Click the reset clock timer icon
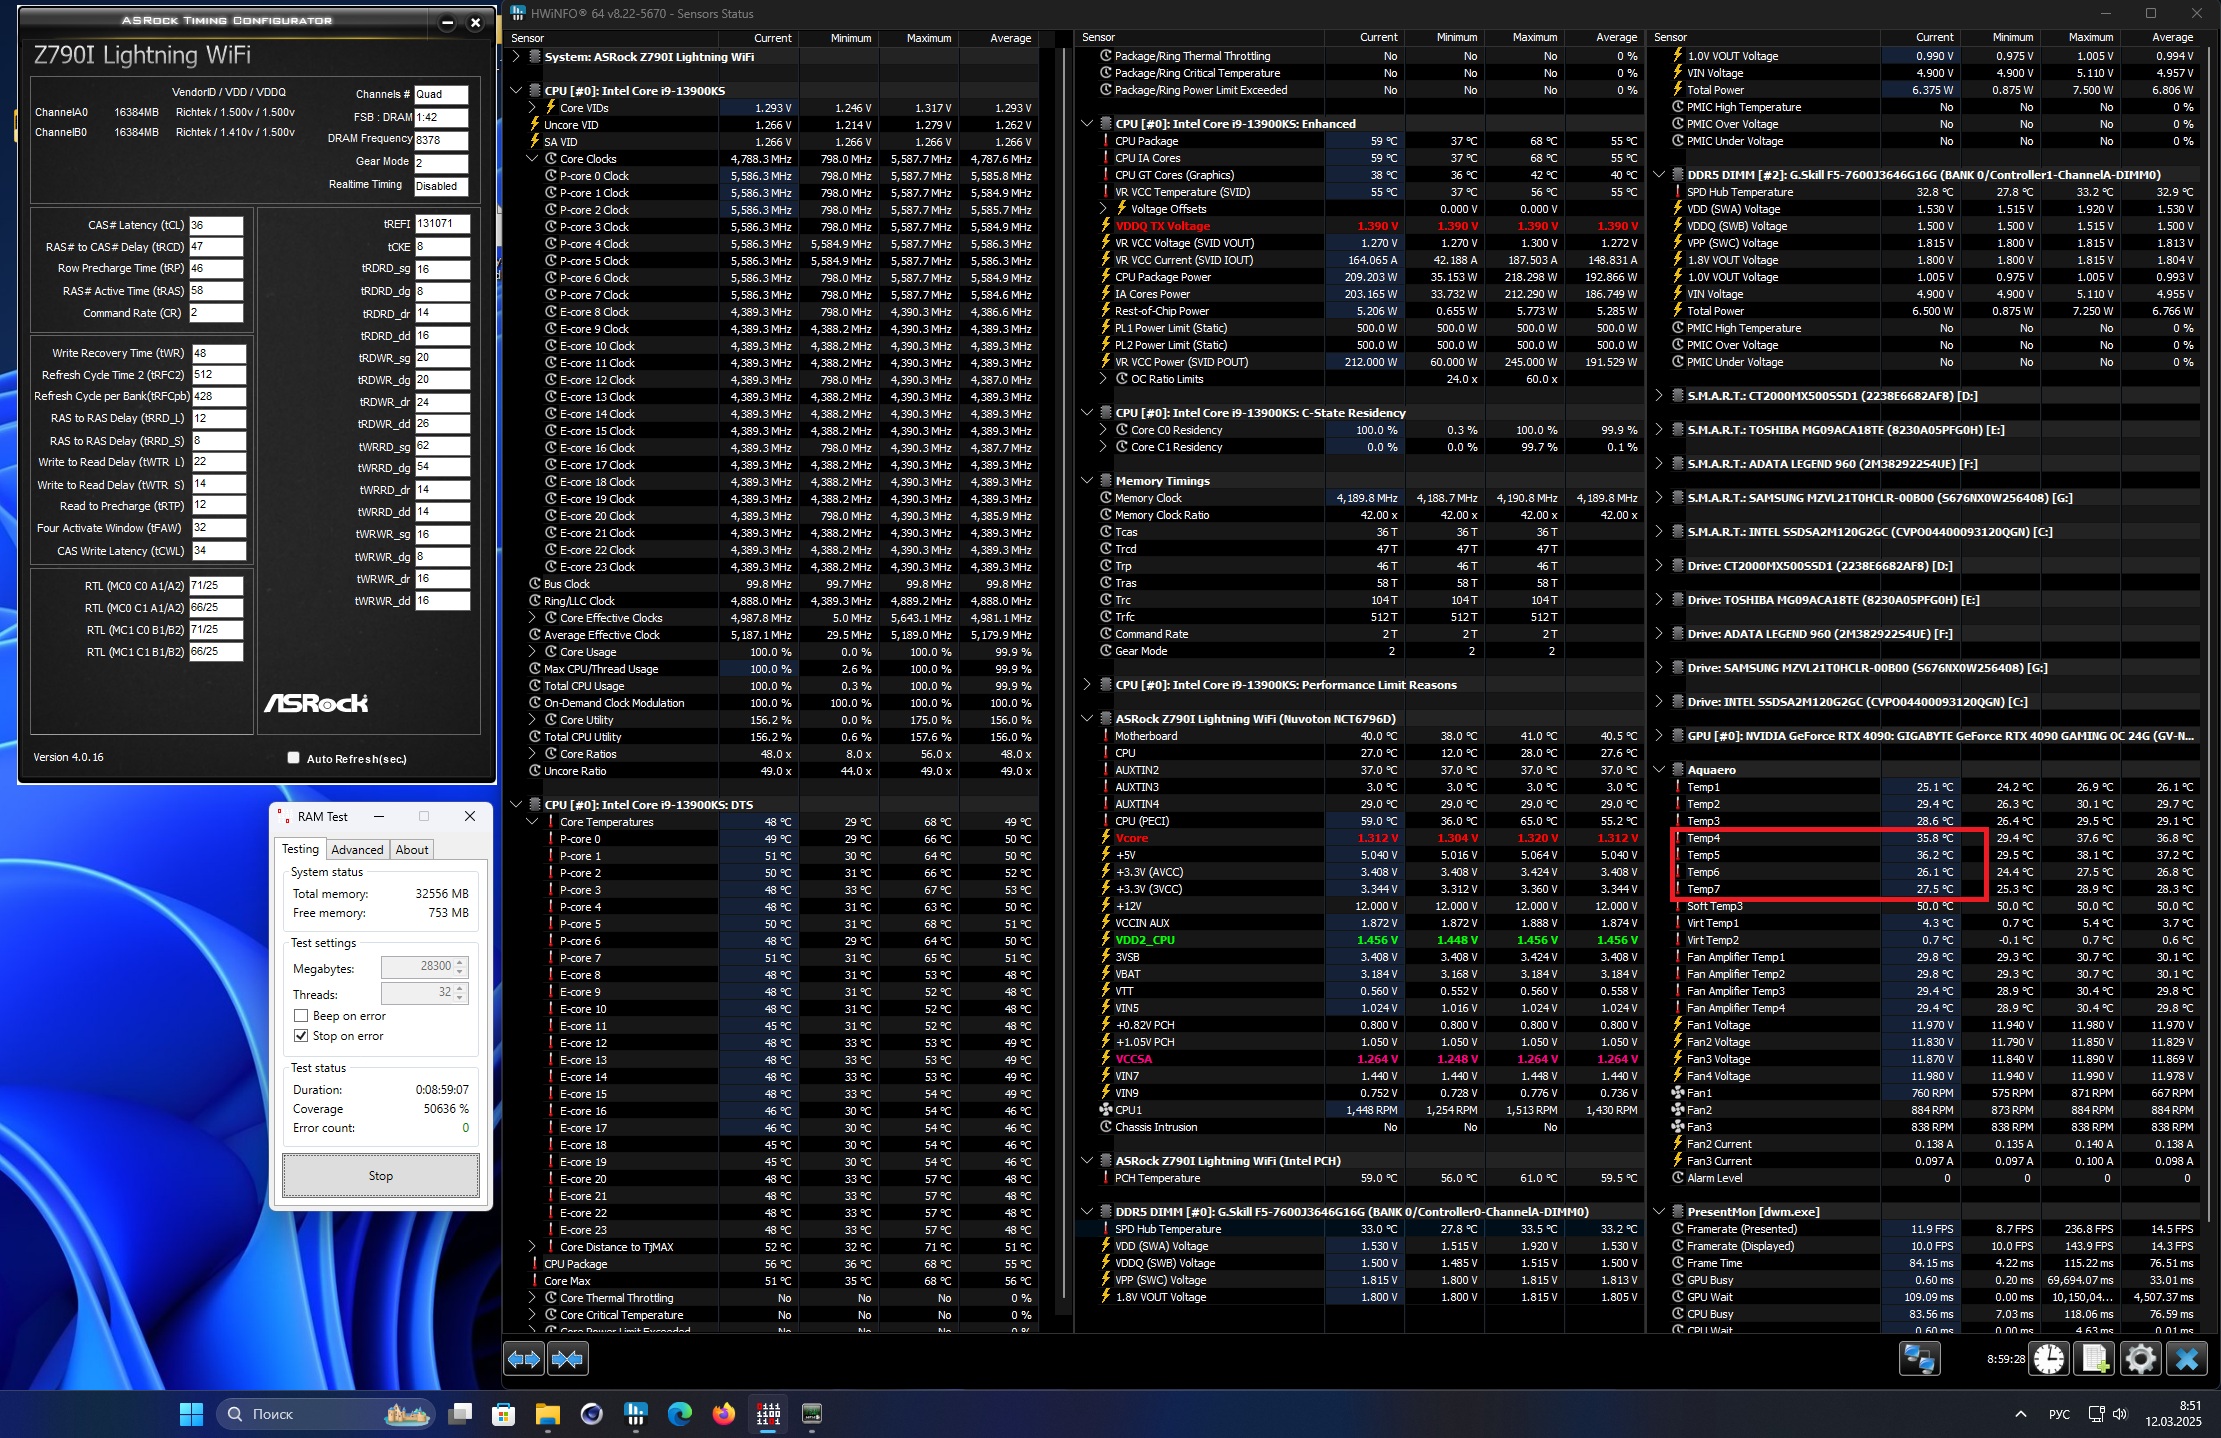The height and width of the screenshot is (1438, 2221). [x=2048, y=1359]
